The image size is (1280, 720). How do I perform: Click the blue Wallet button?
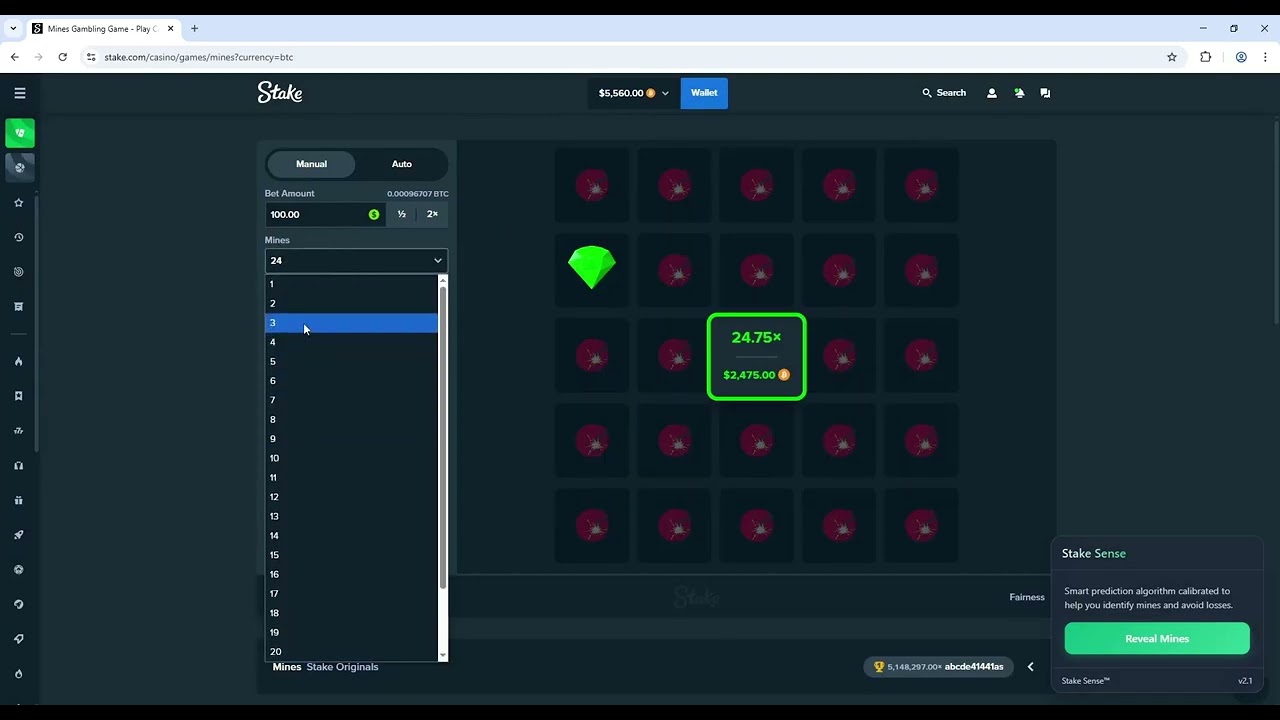click(x=704, y=93)
